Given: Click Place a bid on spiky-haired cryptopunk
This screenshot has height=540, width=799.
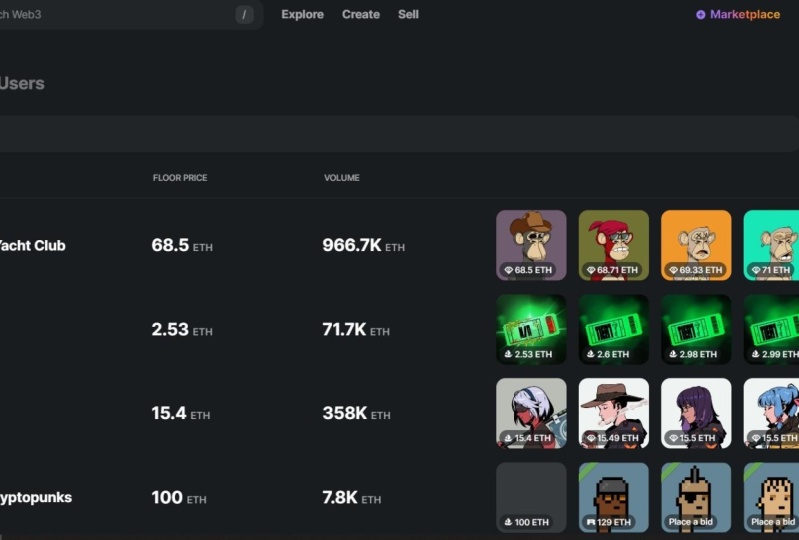Looking at the screenshot, I should [x=773, y=522].
